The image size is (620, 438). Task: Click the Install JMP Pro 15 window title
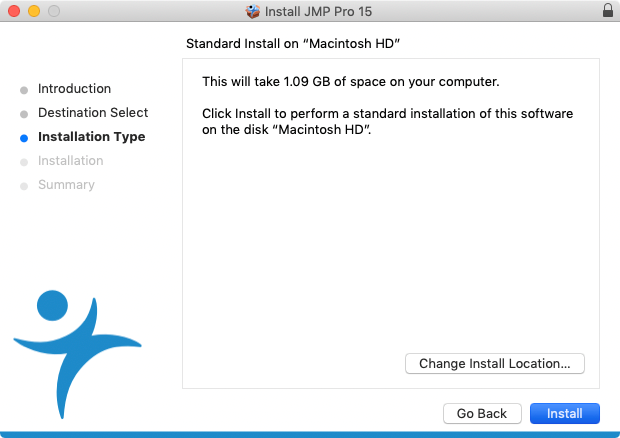tap(318, 11)
